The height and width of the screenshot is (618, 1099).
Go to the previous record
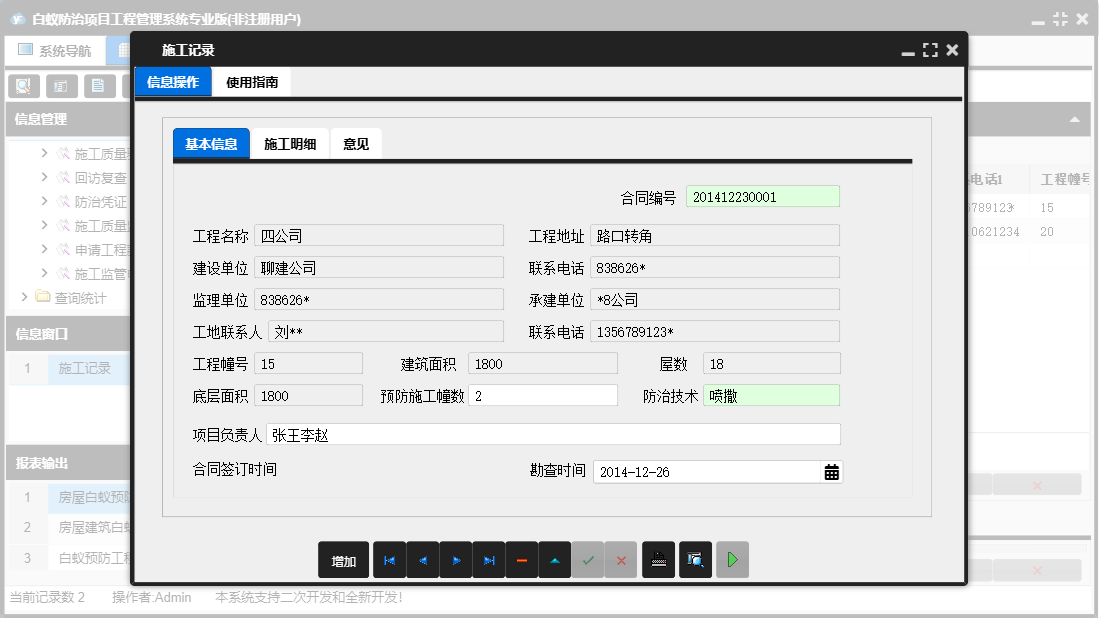point(422,560)
